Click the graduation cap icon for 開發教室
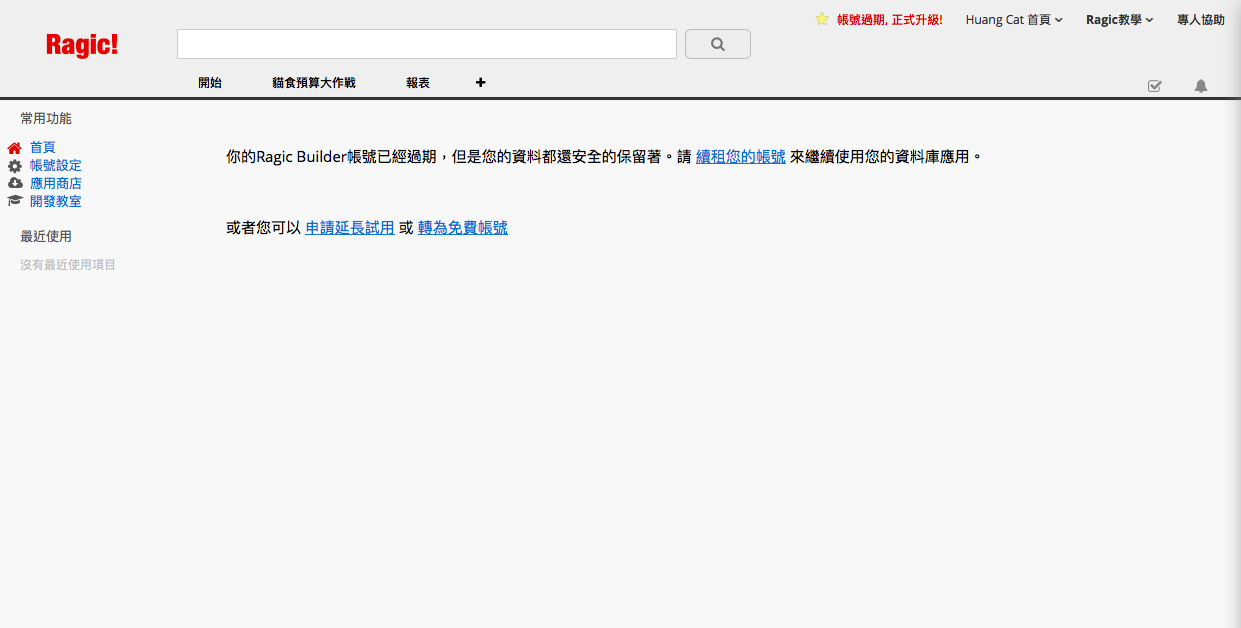Screen dimensions: 1241x628 point(14,201)
